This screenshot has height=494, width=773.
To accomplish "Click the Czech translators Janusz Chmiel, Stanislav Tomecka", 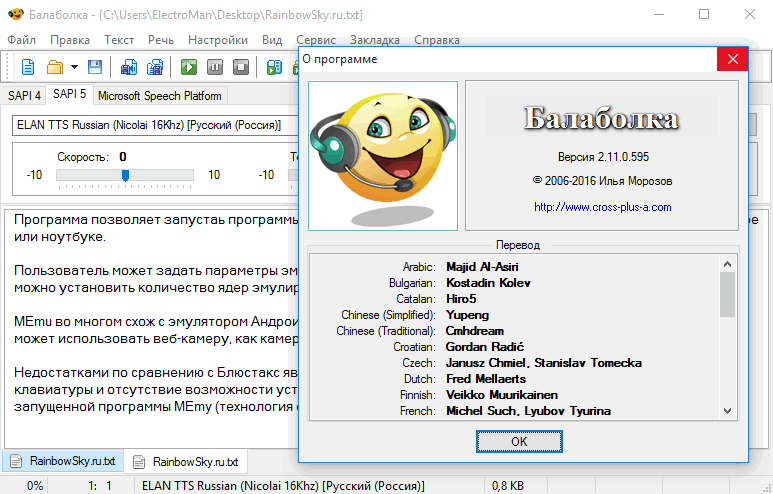I will [x=544, y=363].
